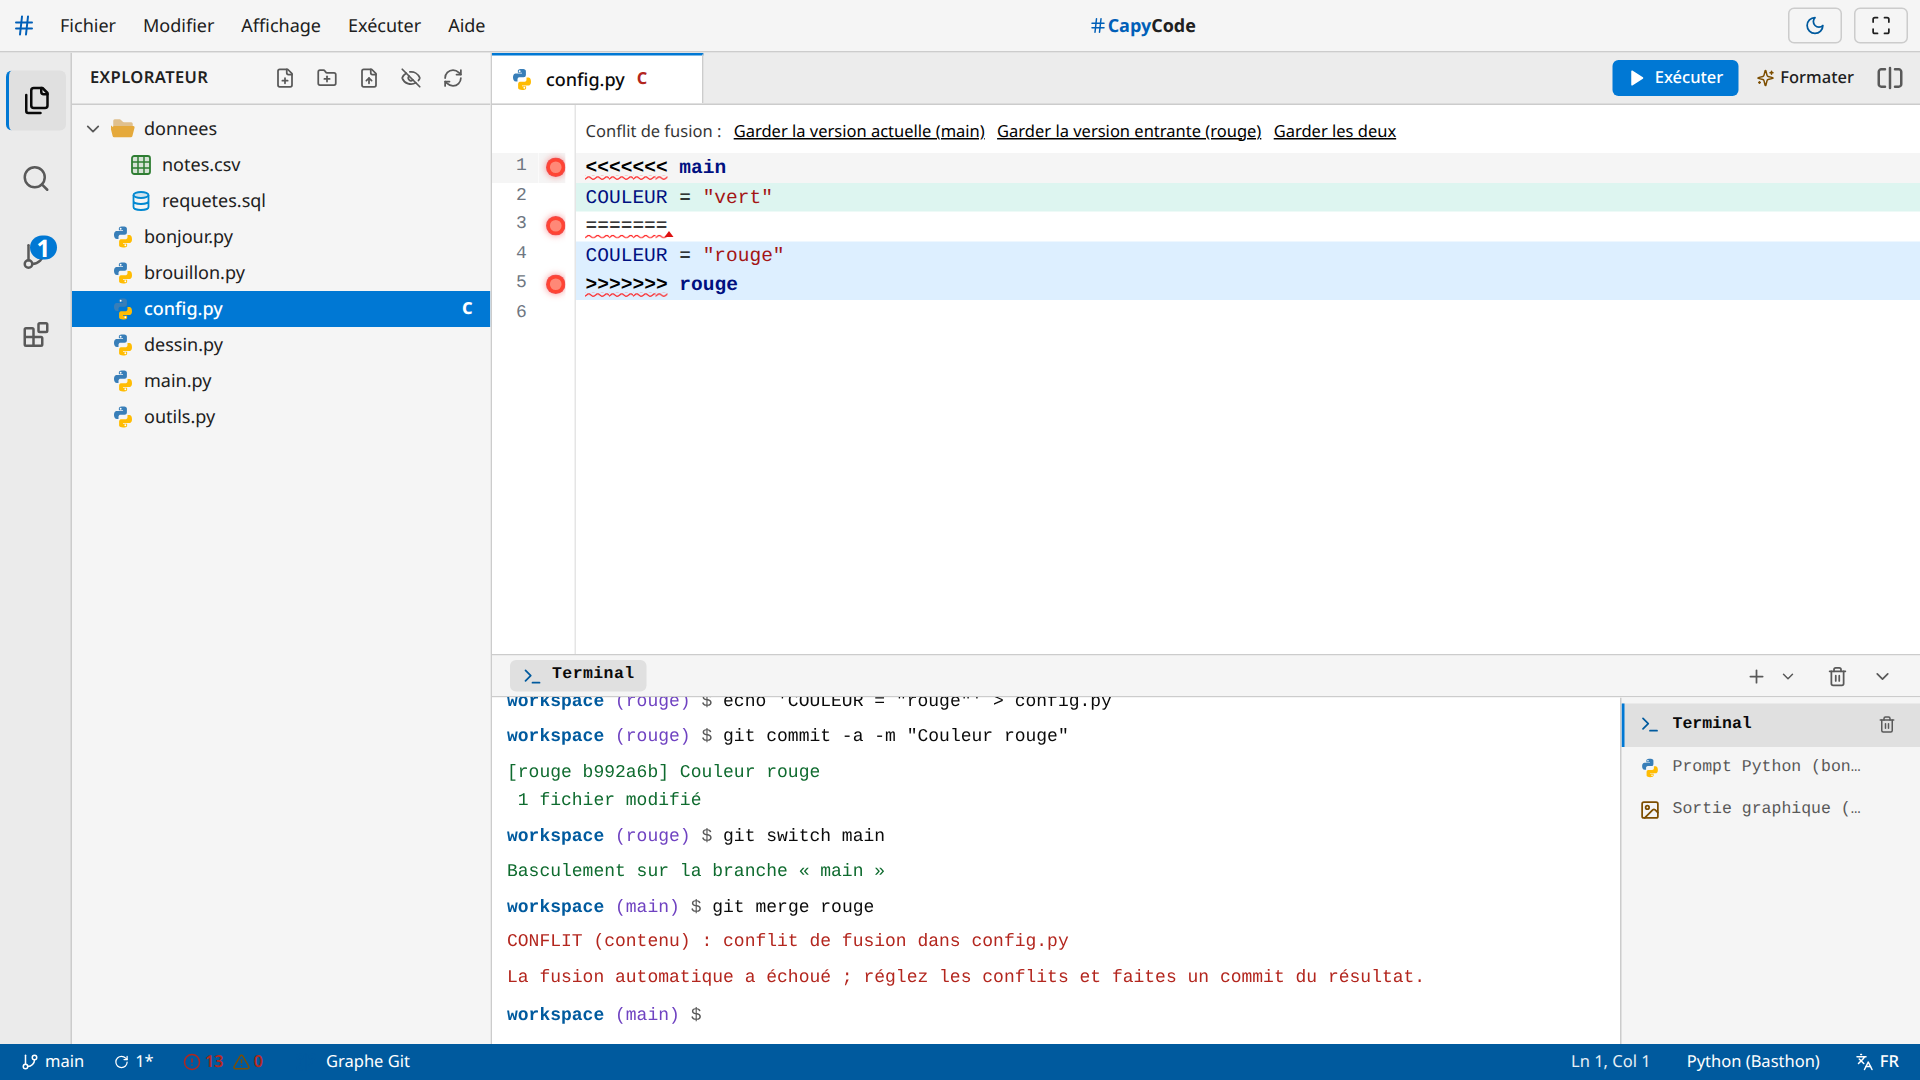This screenshot has height=1080, width=1920.
Task: Click Garder la version actuelle (main)
Action: click(x=859, y=131)
